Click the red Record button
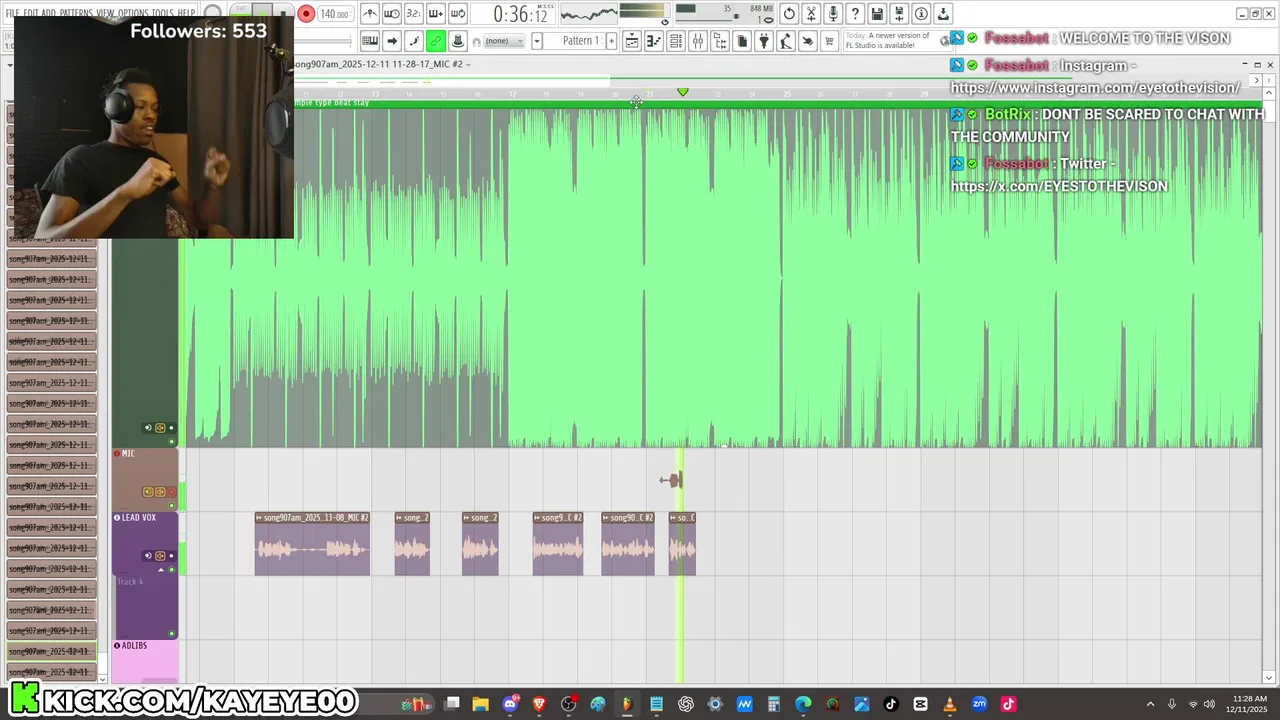The width and height of the screenshot is (1280, 720). point(306,14)
